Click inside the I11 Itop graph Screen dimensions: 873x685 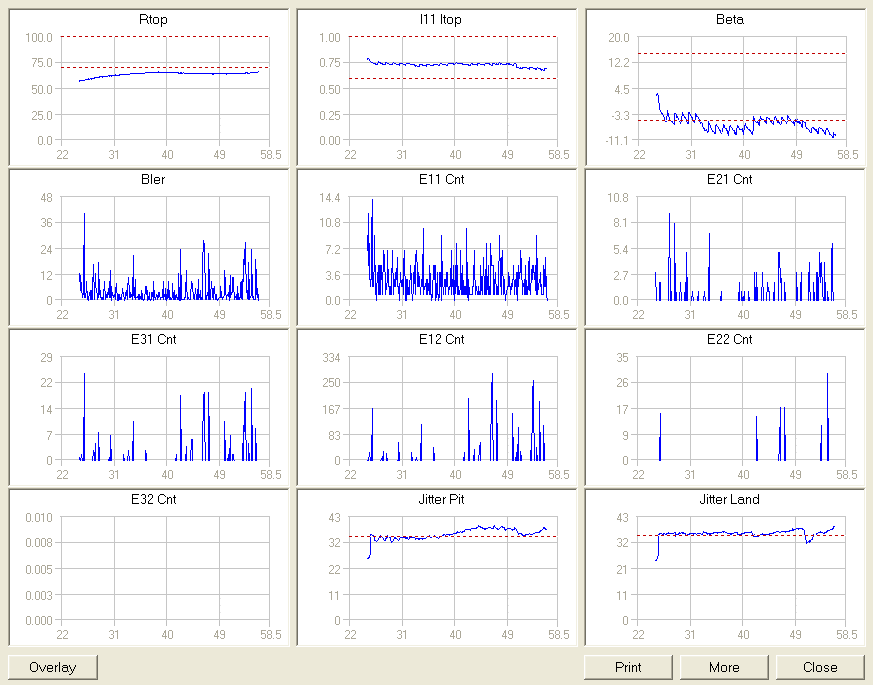coord(453,89)
